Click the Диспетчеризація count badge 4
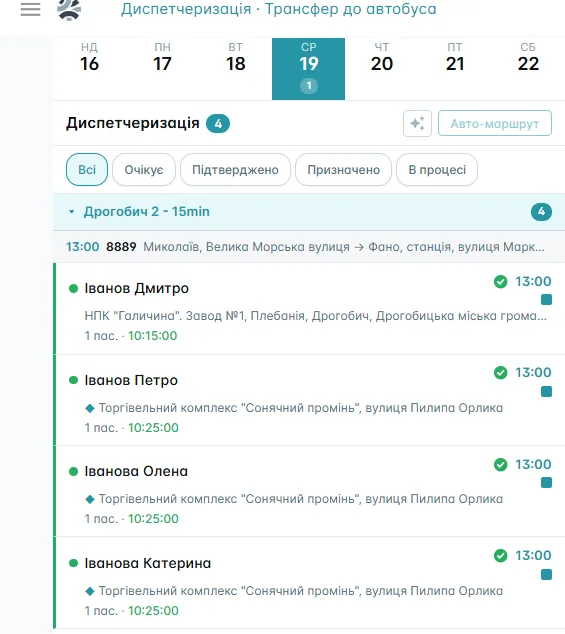 (x=218, y=124)
